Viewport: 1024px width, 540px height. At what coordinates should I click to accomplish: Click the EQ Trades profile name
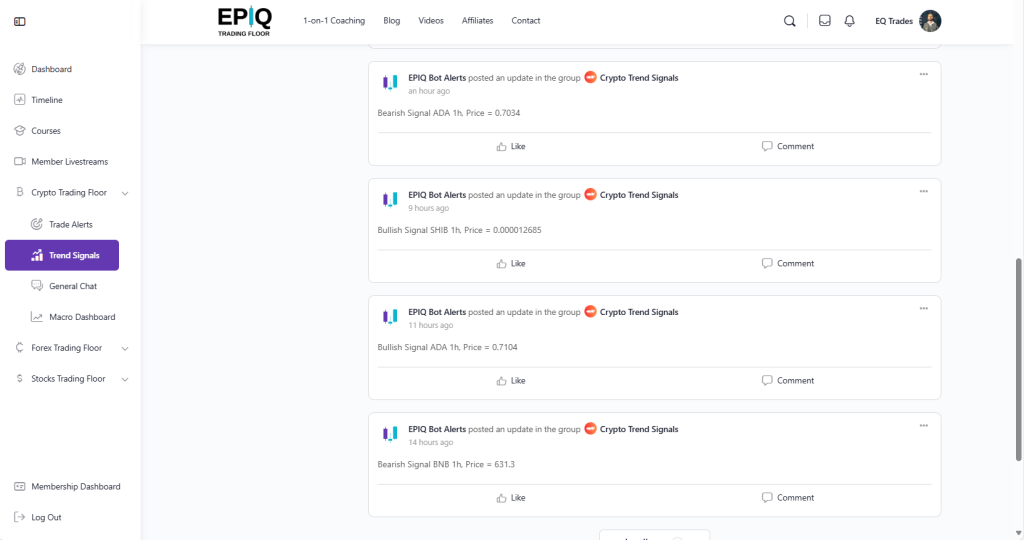[894, 21]
